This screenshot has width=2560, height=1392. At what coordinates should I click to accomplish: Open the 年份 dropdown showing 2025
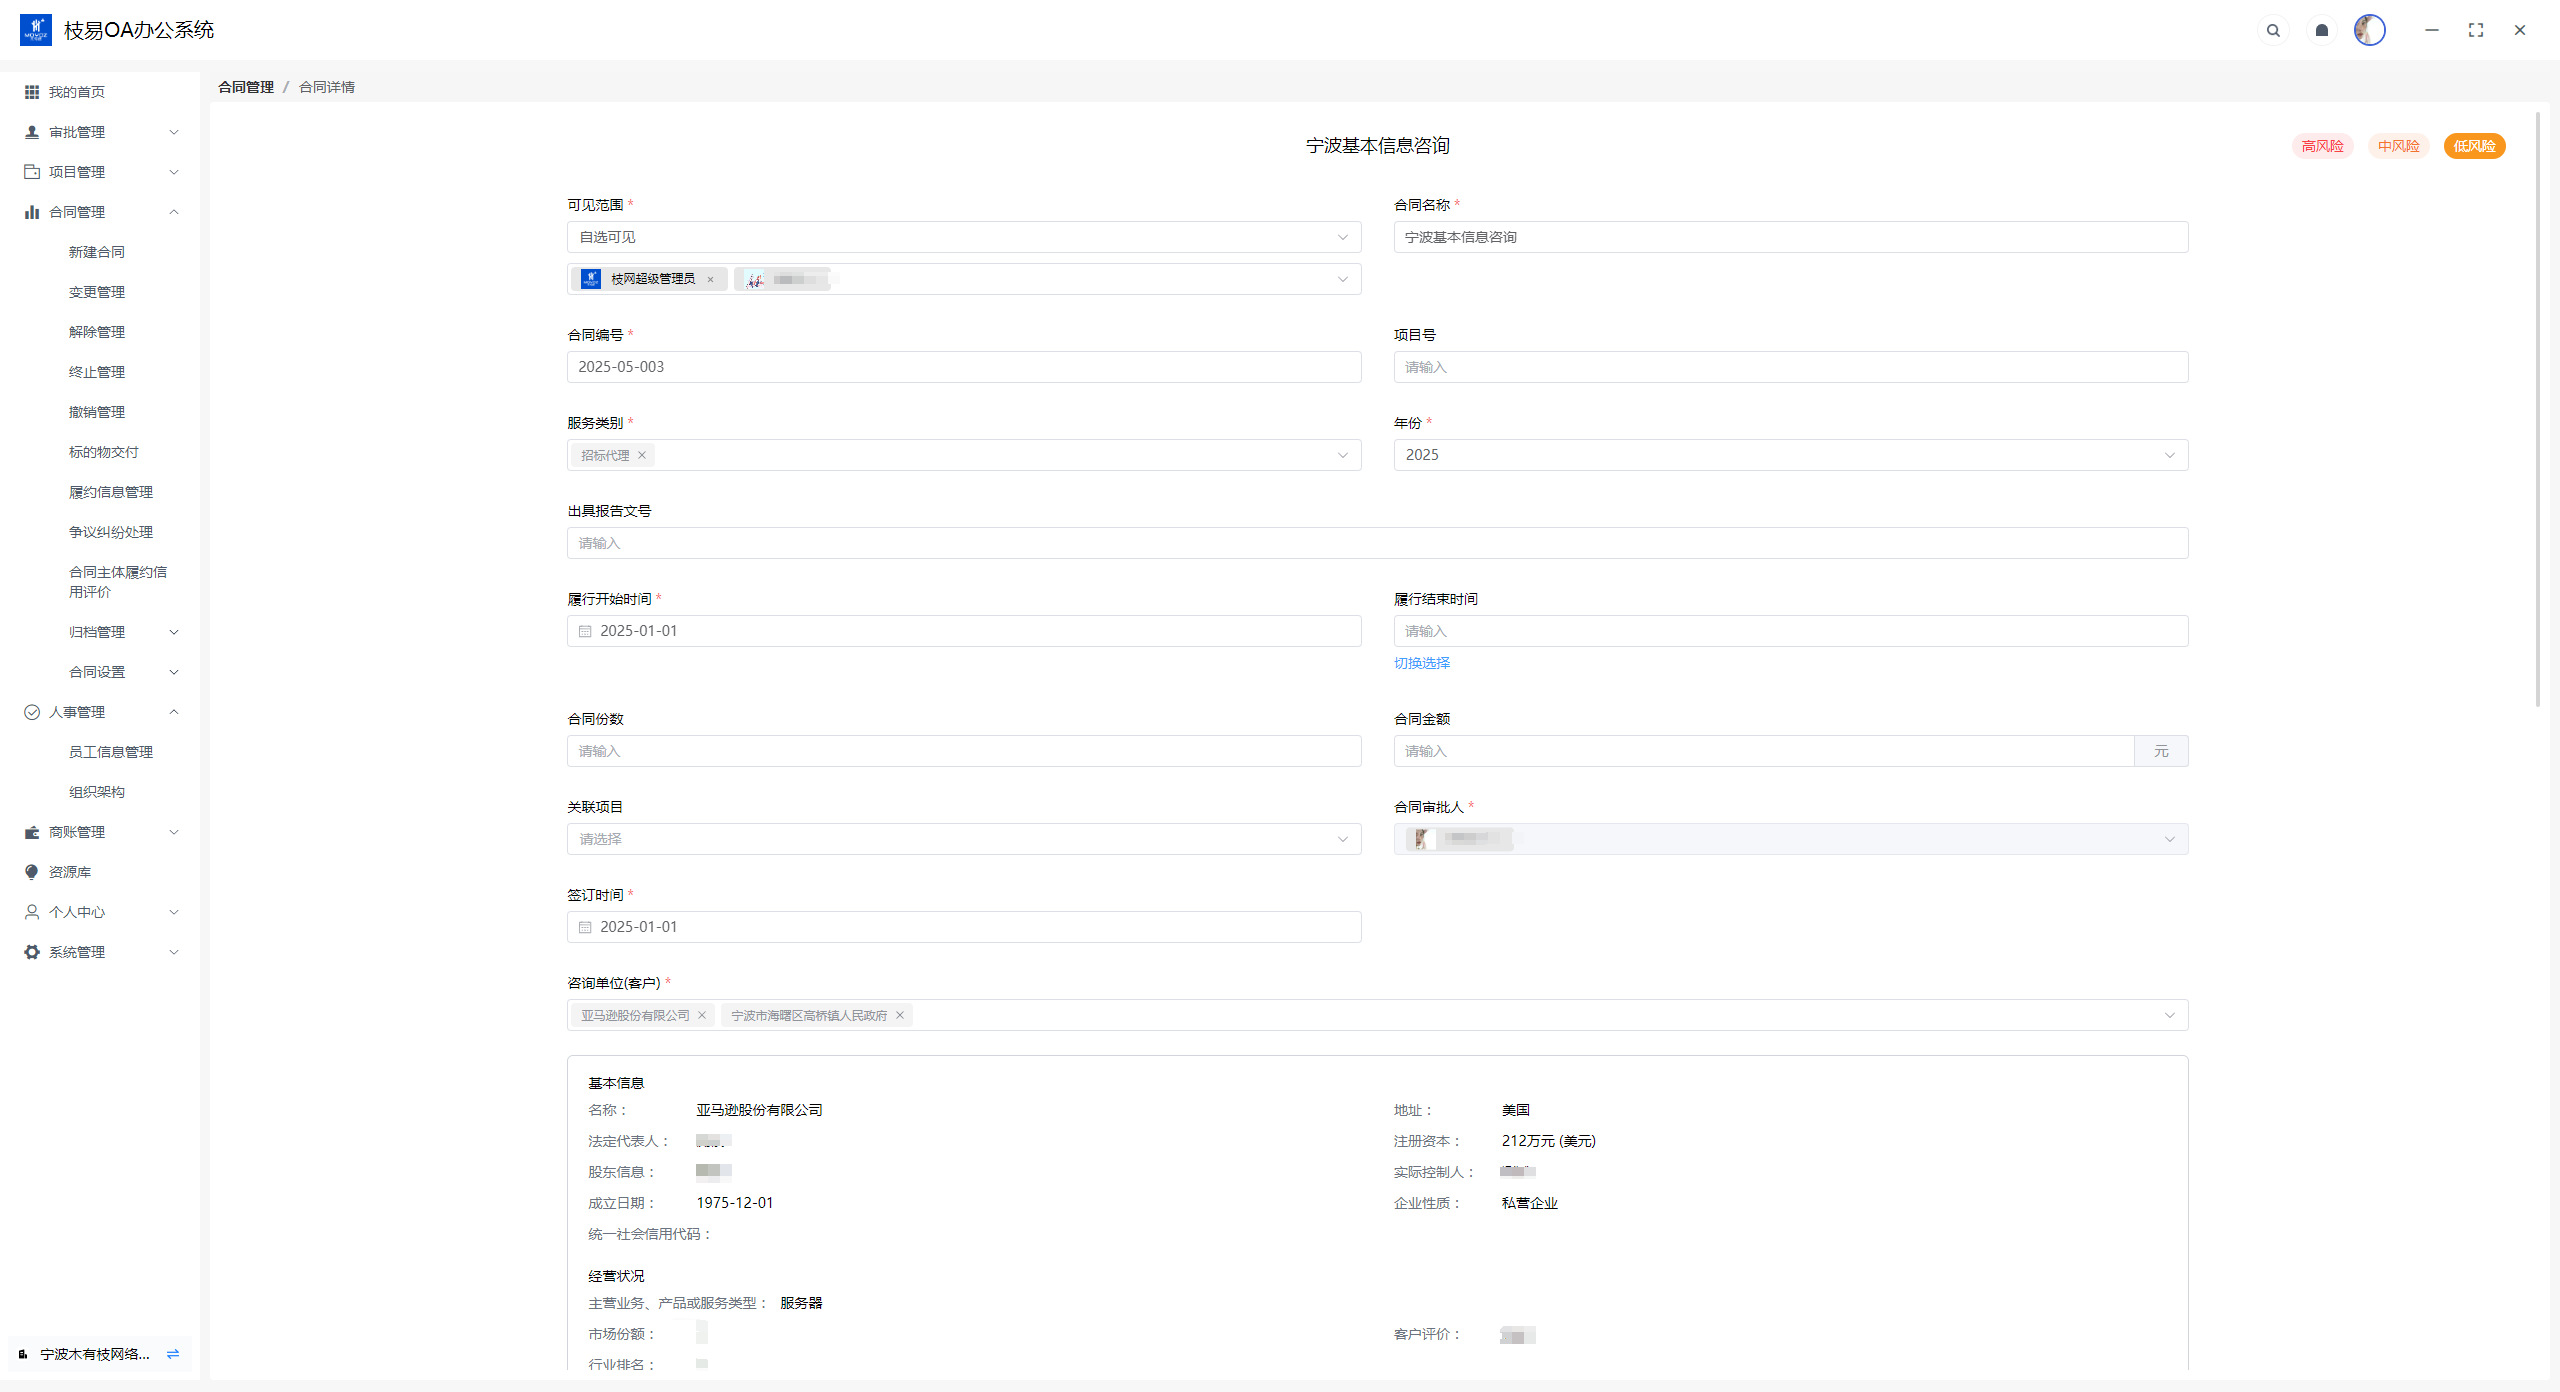[1790, 455]
